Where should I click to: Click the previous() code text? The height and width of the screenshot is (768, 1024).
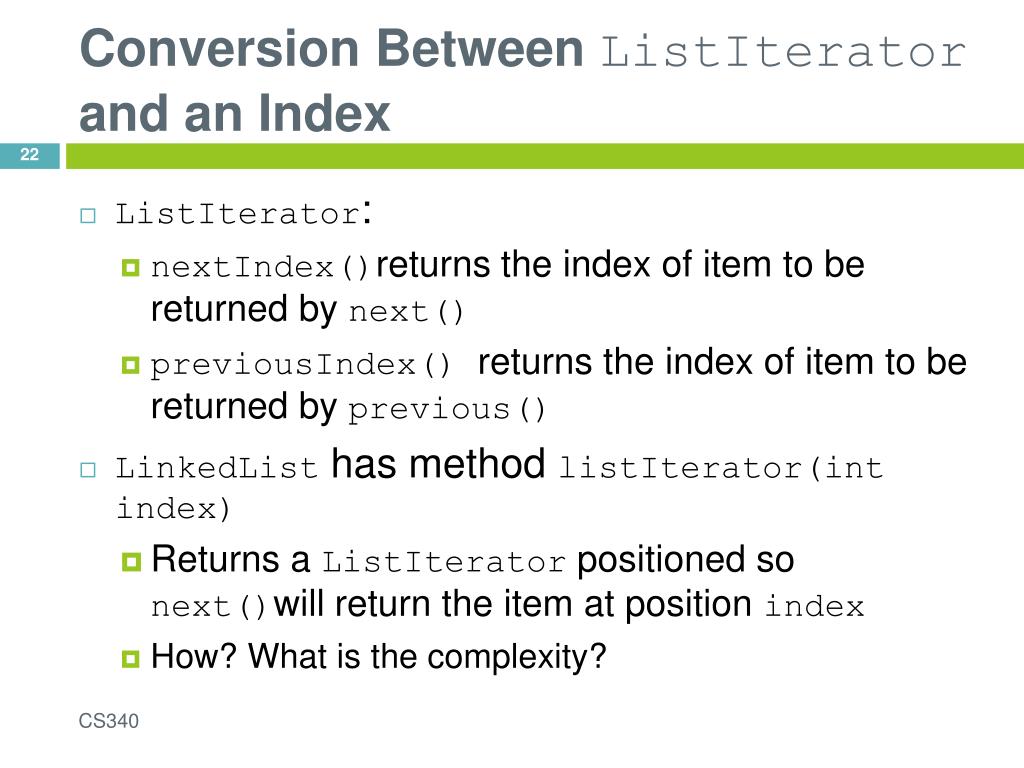(448, 410)
